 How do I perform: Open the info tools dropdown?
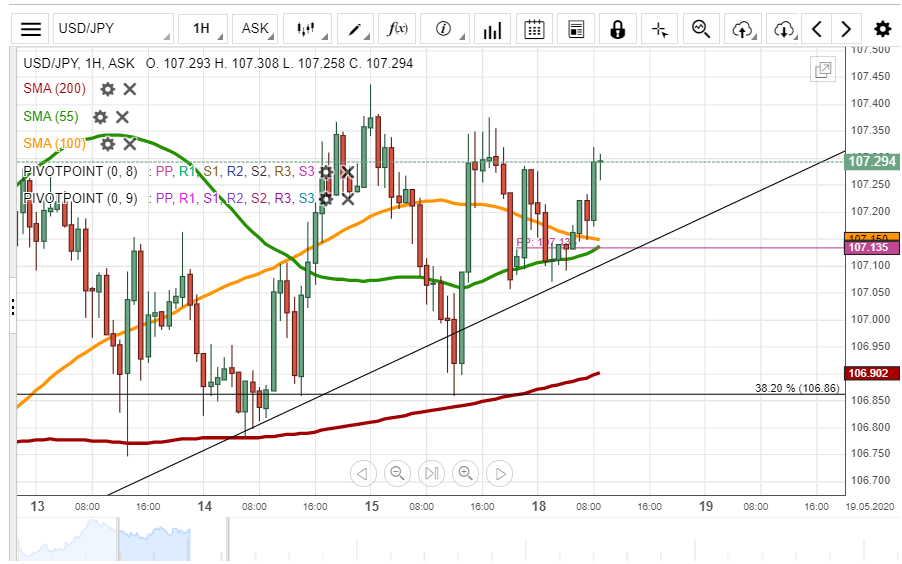click(x=444, y=29)
